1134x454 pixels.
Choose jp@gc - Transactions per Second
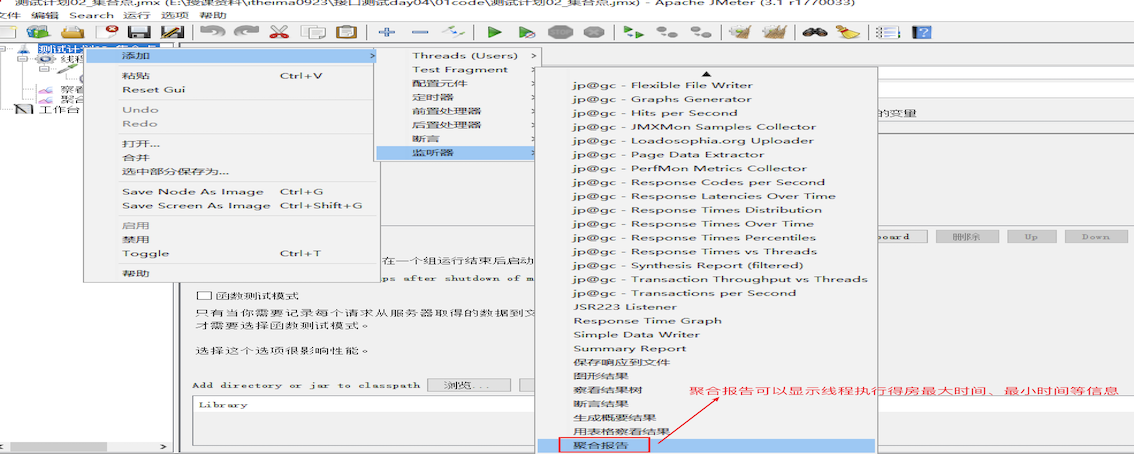click(706, 293)
